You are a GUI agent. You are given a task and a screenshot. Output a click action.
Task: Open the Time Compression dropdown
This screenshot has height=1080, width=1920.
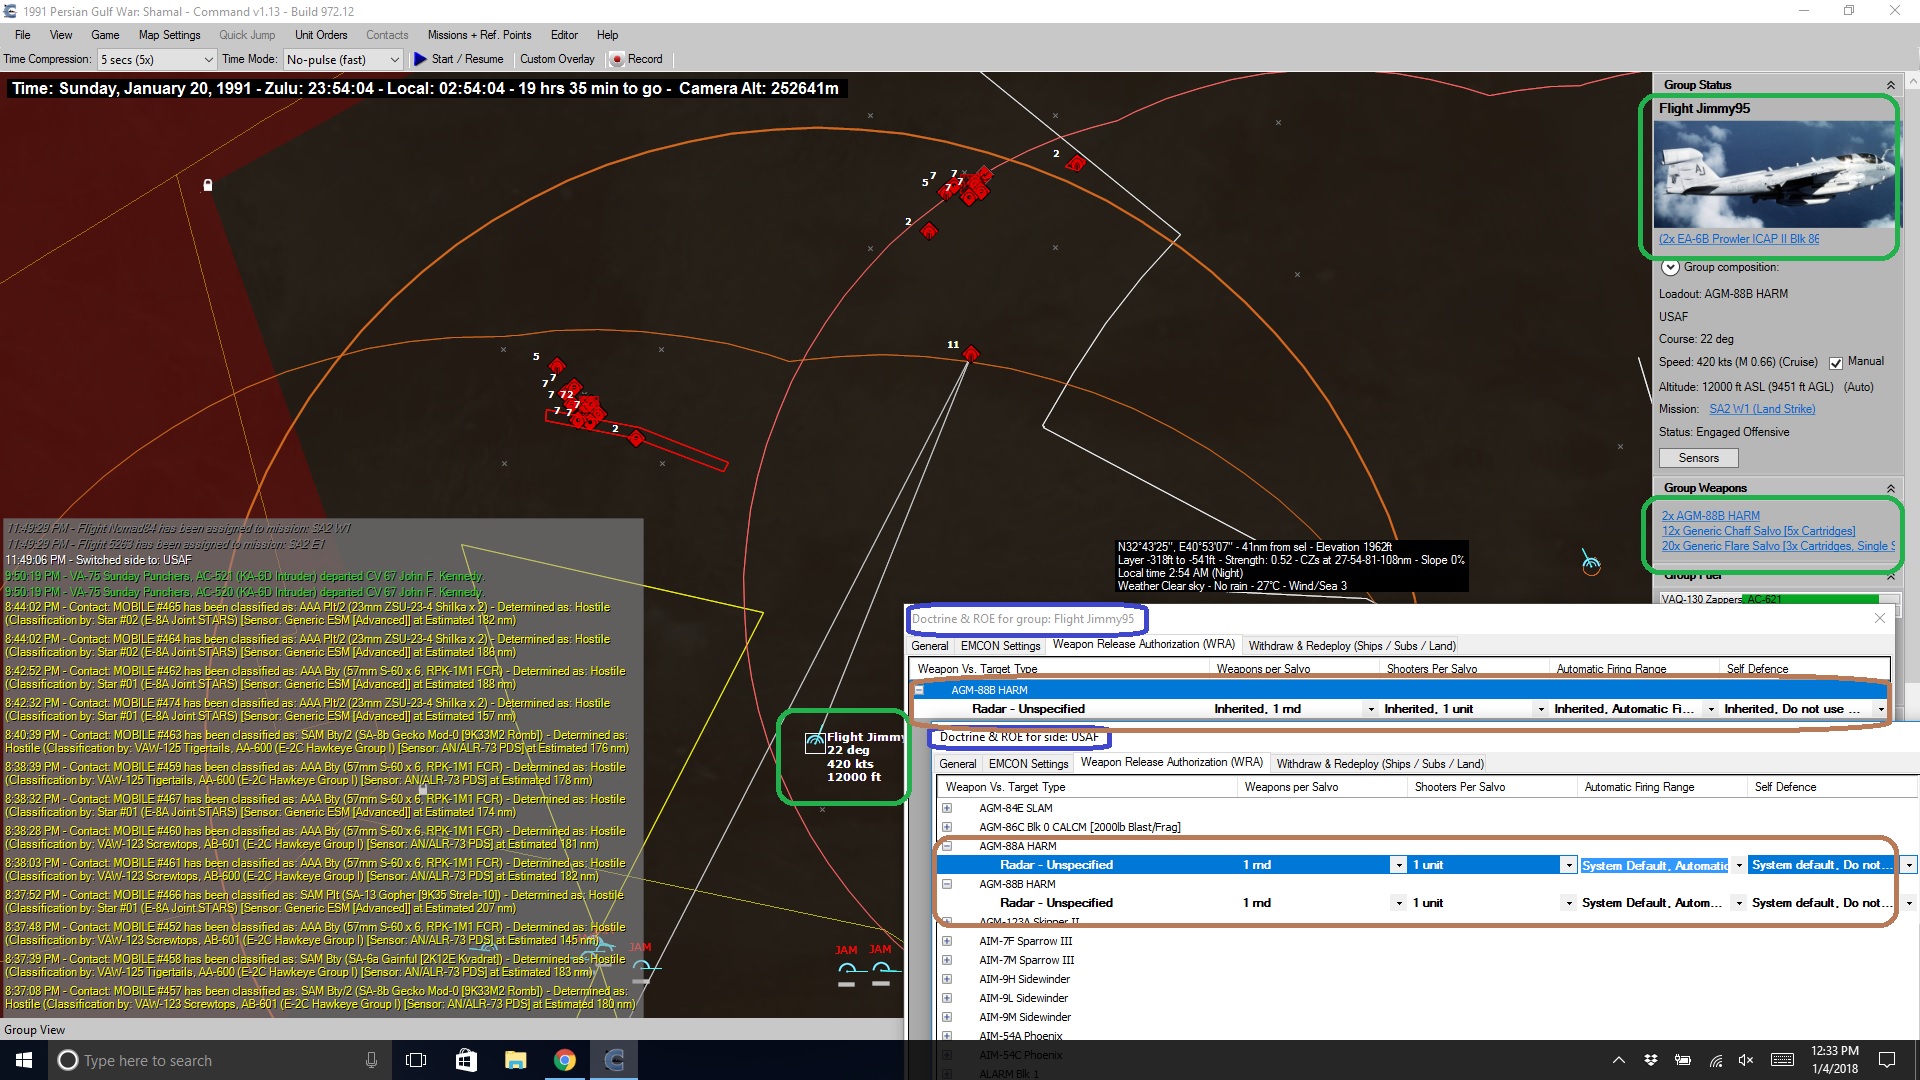(207, 60)
